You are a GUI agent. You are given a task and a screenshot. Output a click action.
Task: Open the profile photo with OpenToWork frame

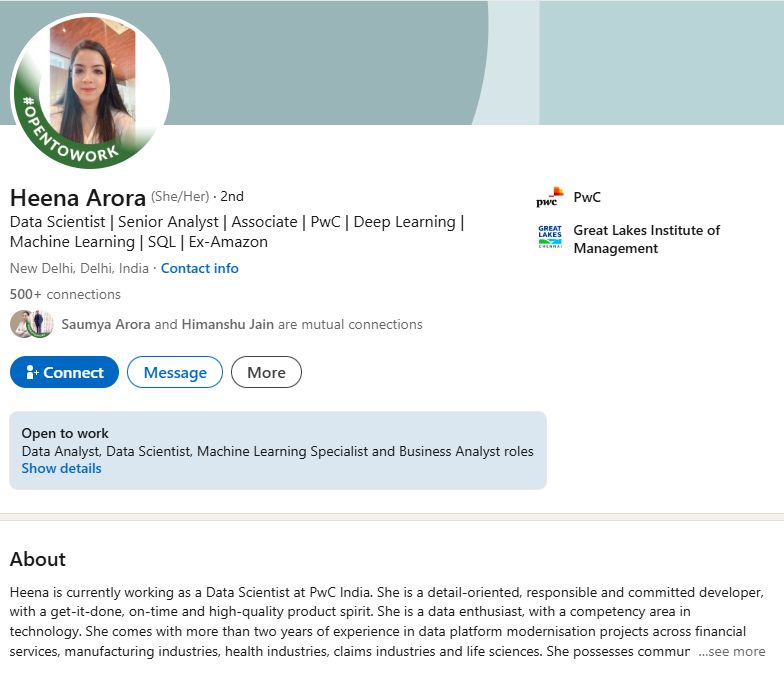[x=90, y=91]
